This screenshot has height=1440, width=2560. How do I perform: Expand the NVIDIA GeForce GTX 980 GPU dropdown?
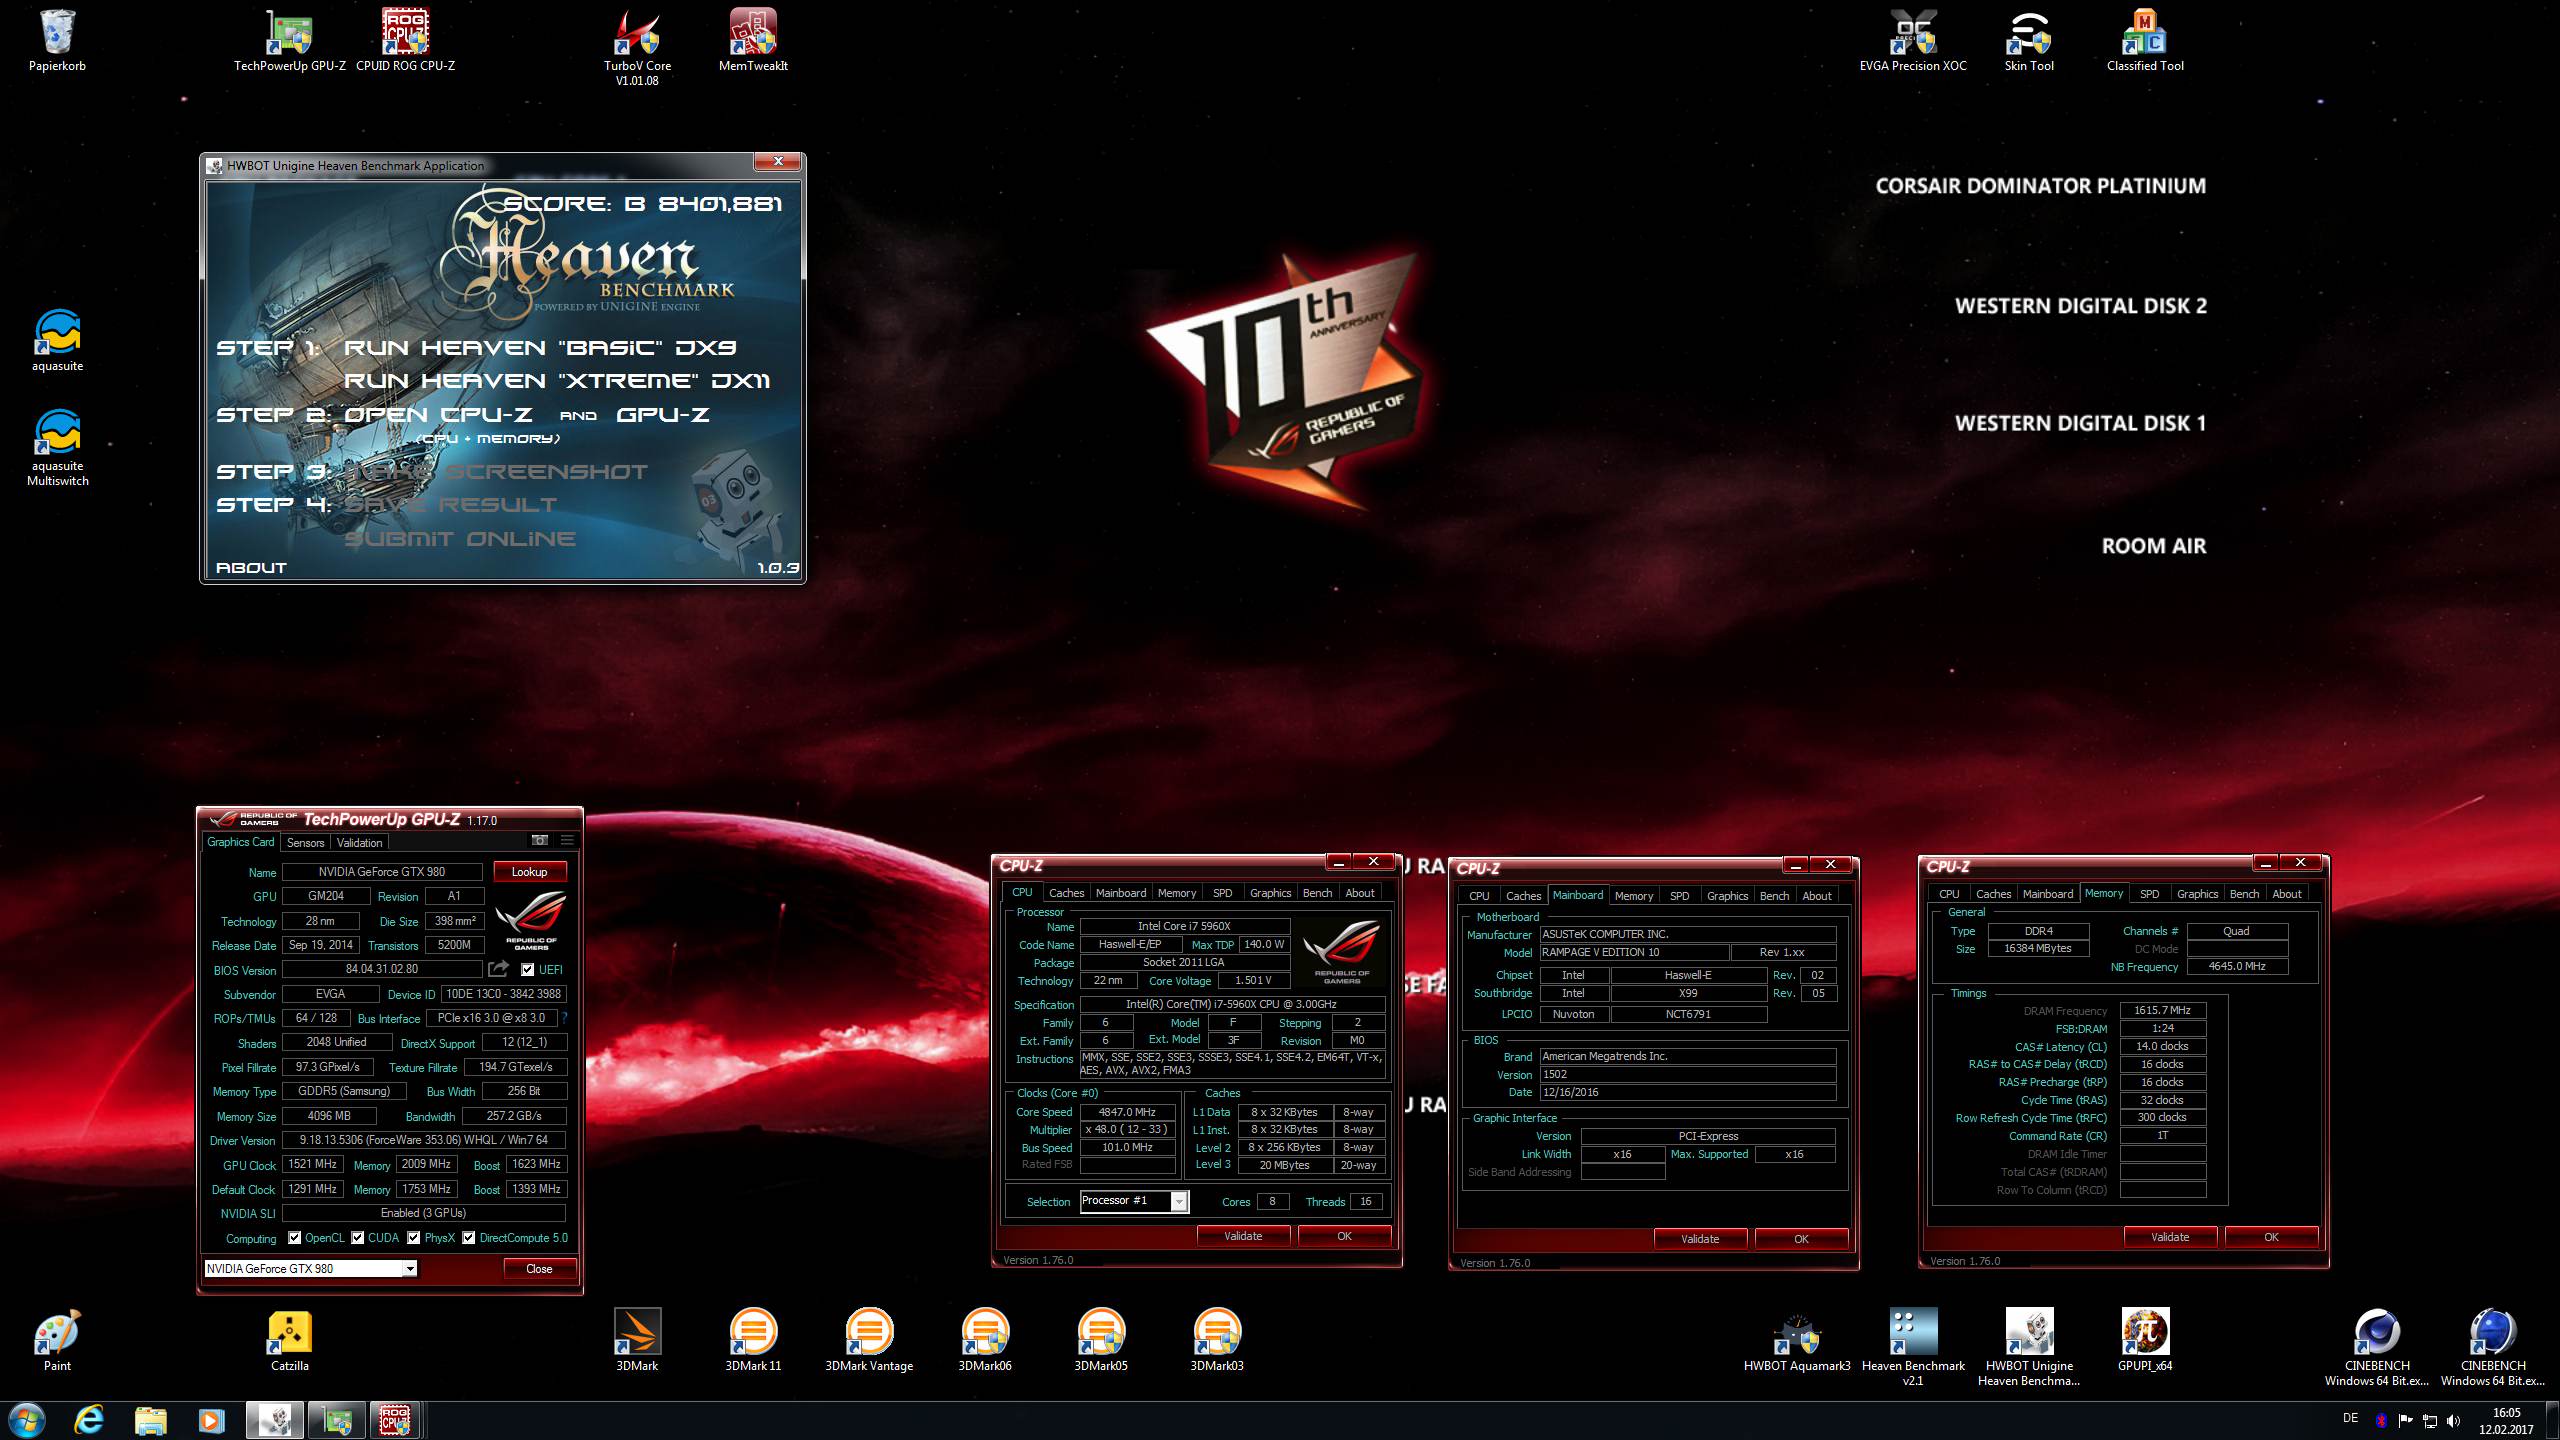pyautogui.click(x=410, y=1269)
